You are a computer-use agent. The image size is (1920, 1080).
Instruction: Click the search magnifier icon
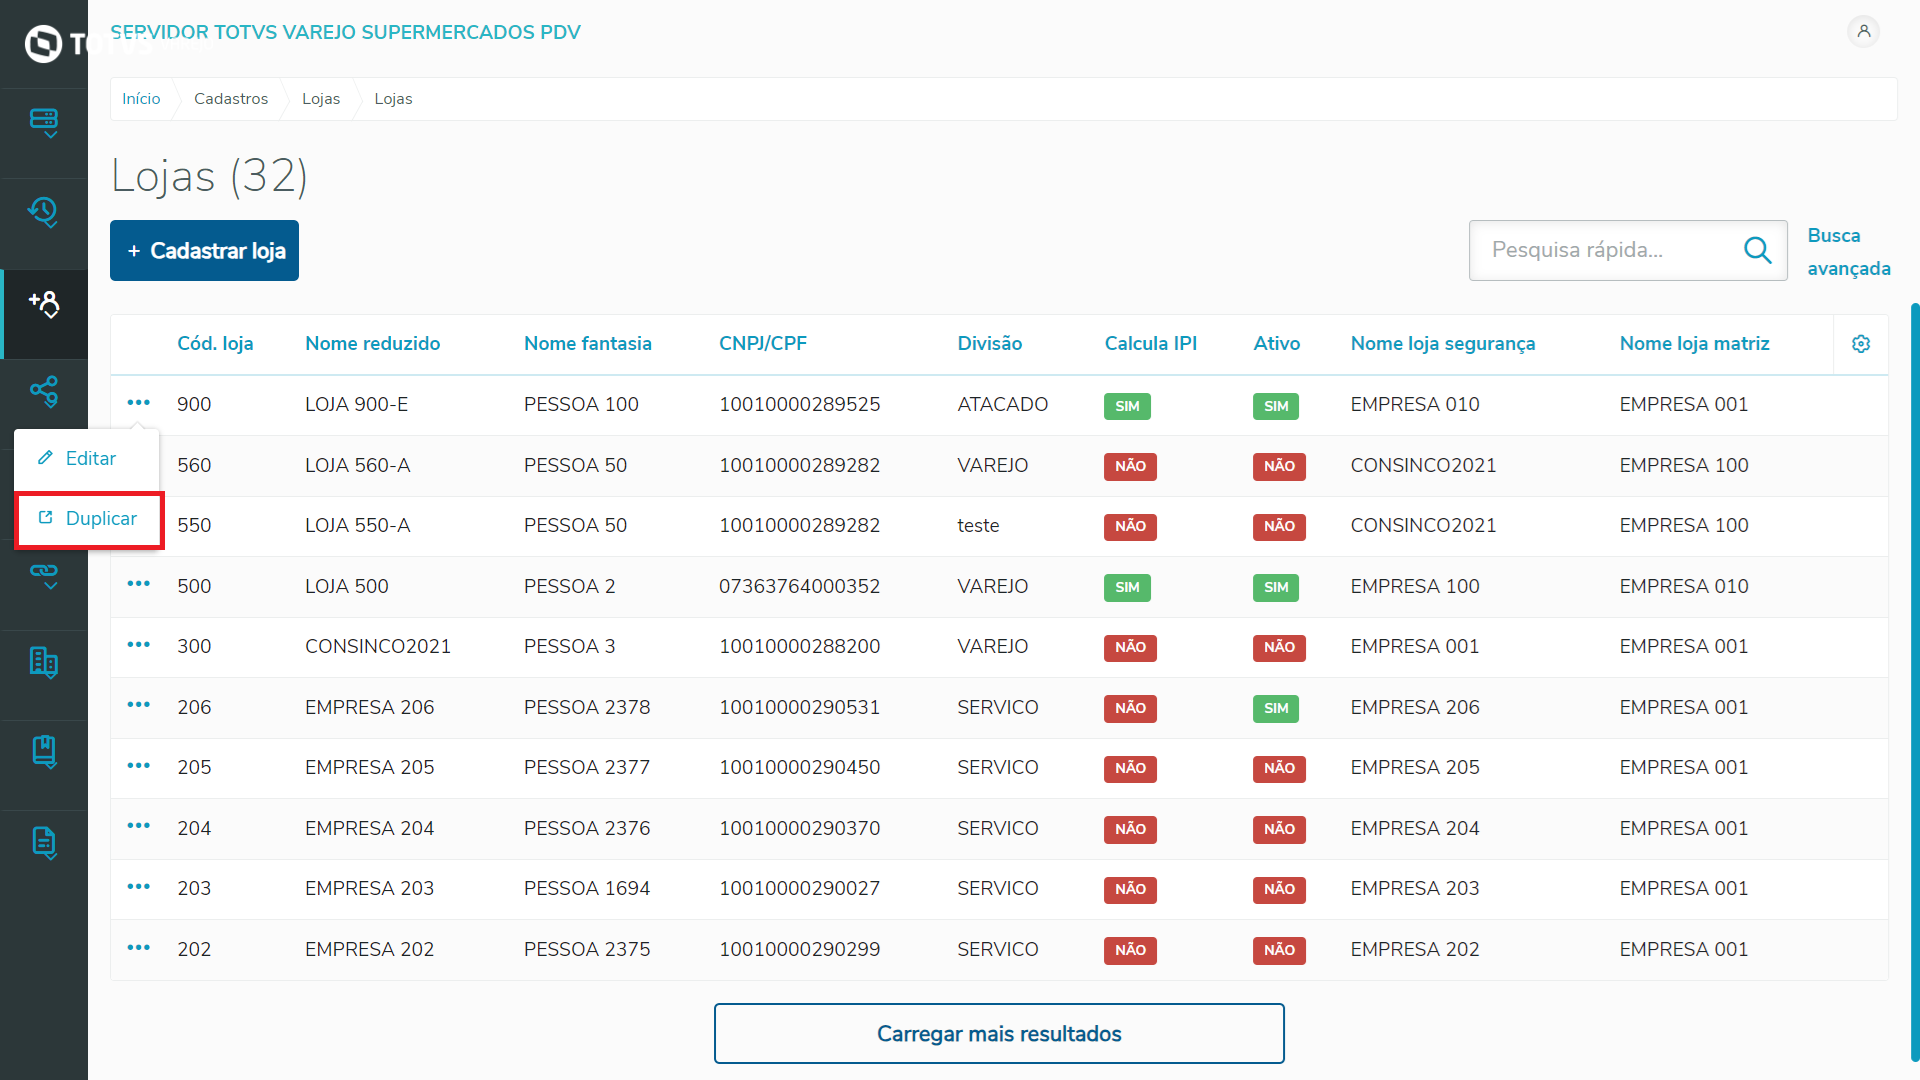pos(1757,250)
